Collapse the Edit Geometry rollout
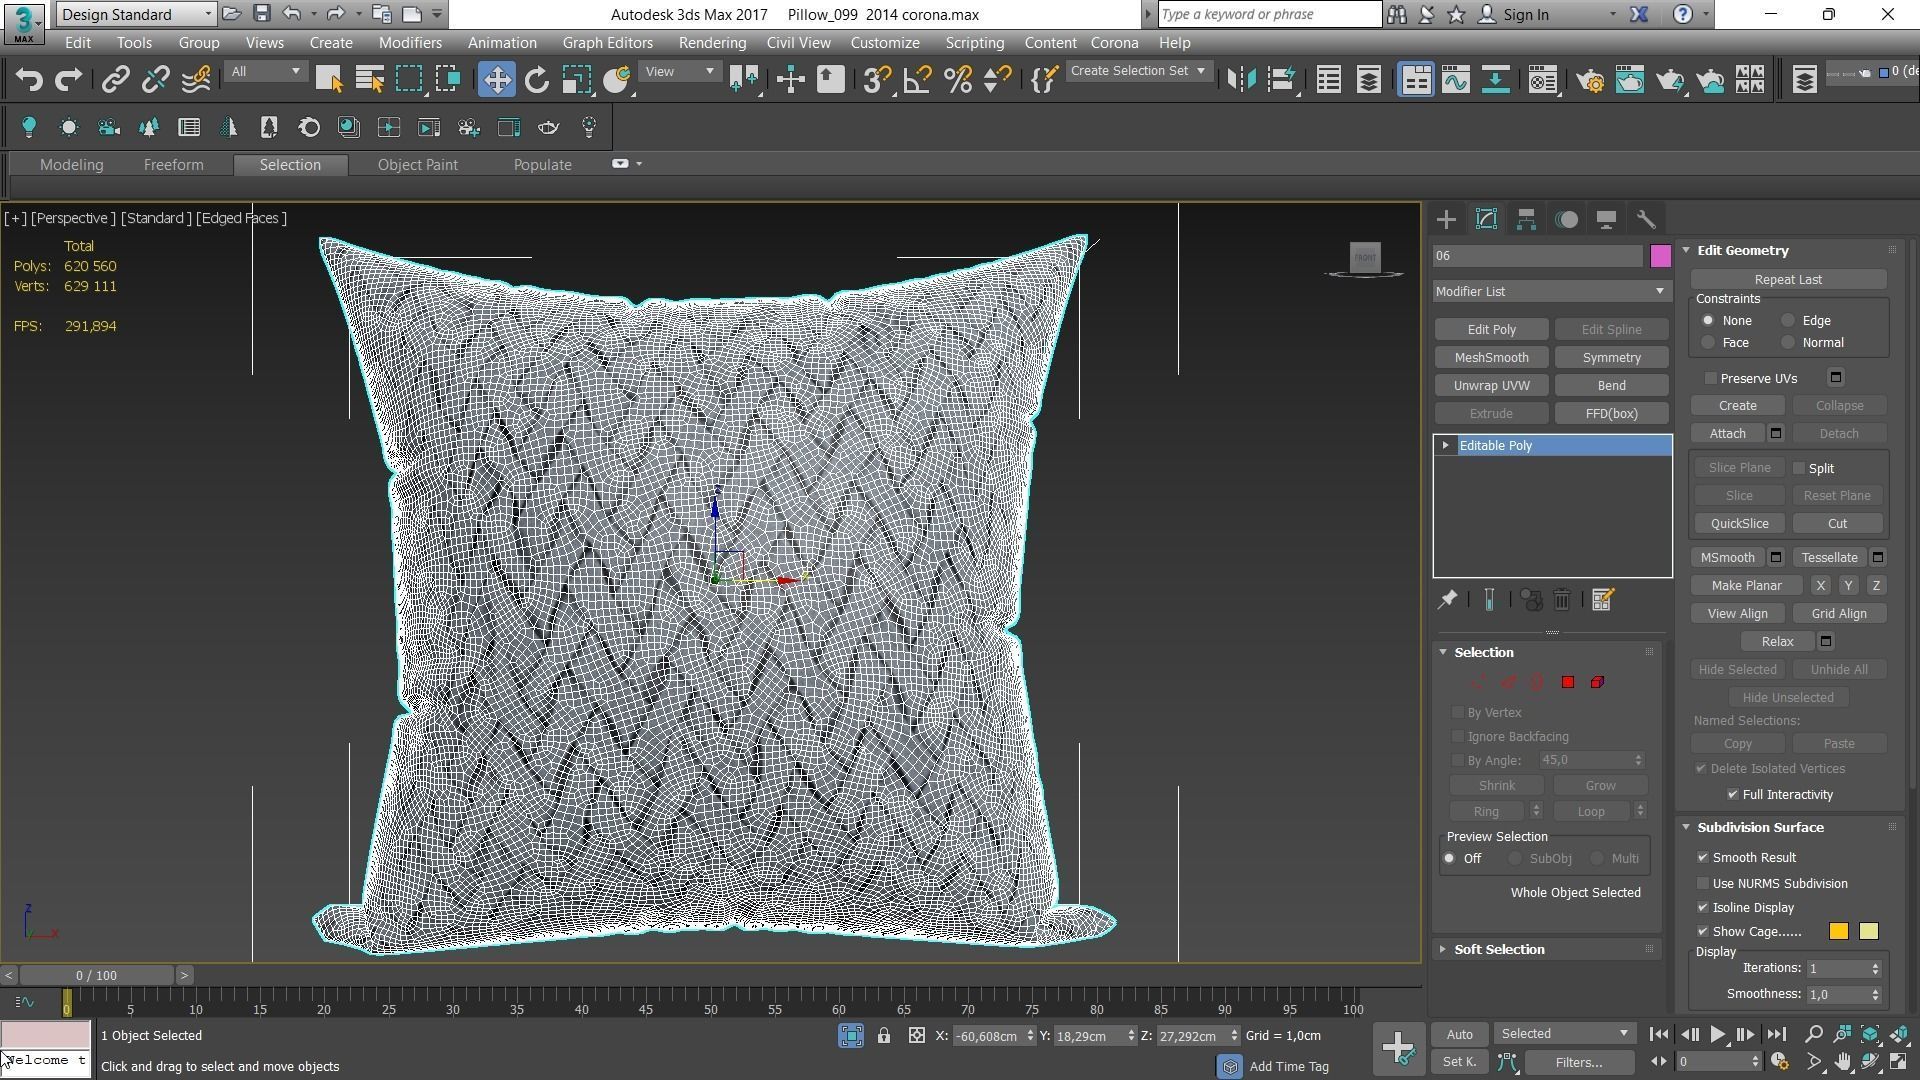Image resolution: width=1920 pixels, height=1080 pixels. [1686, 251]
